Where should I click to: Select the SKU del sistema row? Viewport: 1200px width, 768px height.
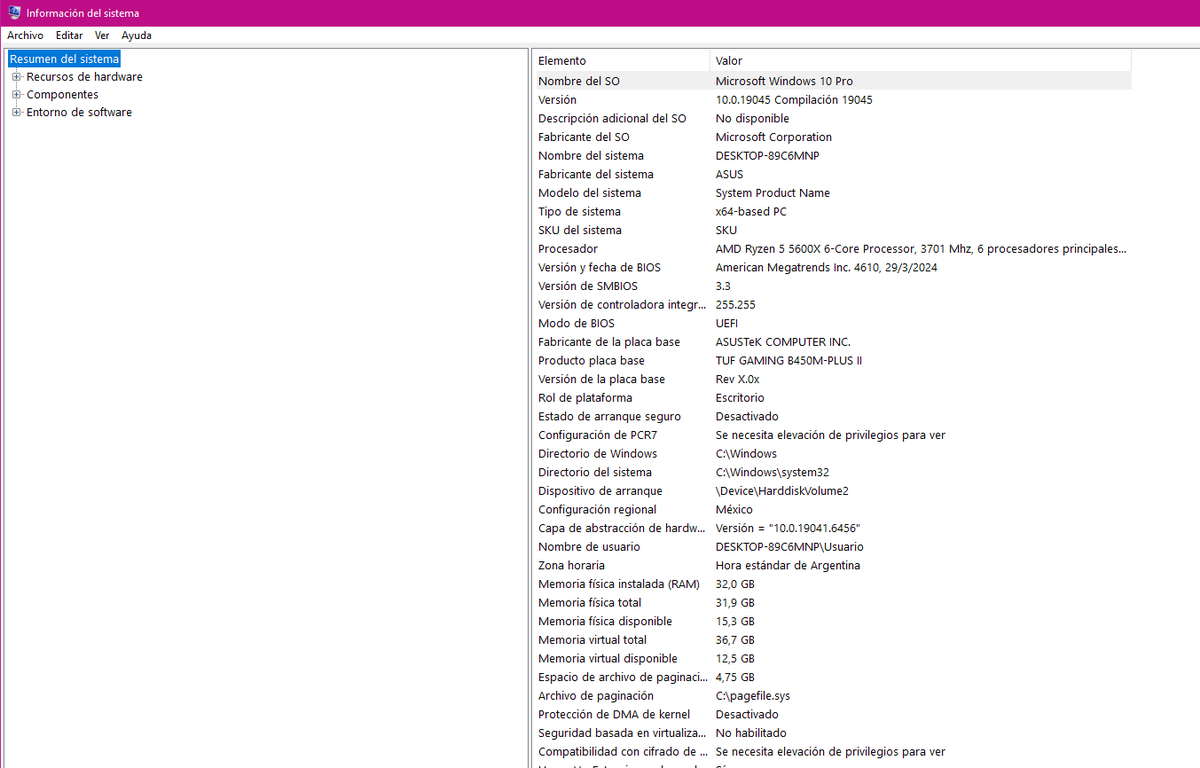pos(832,230)
